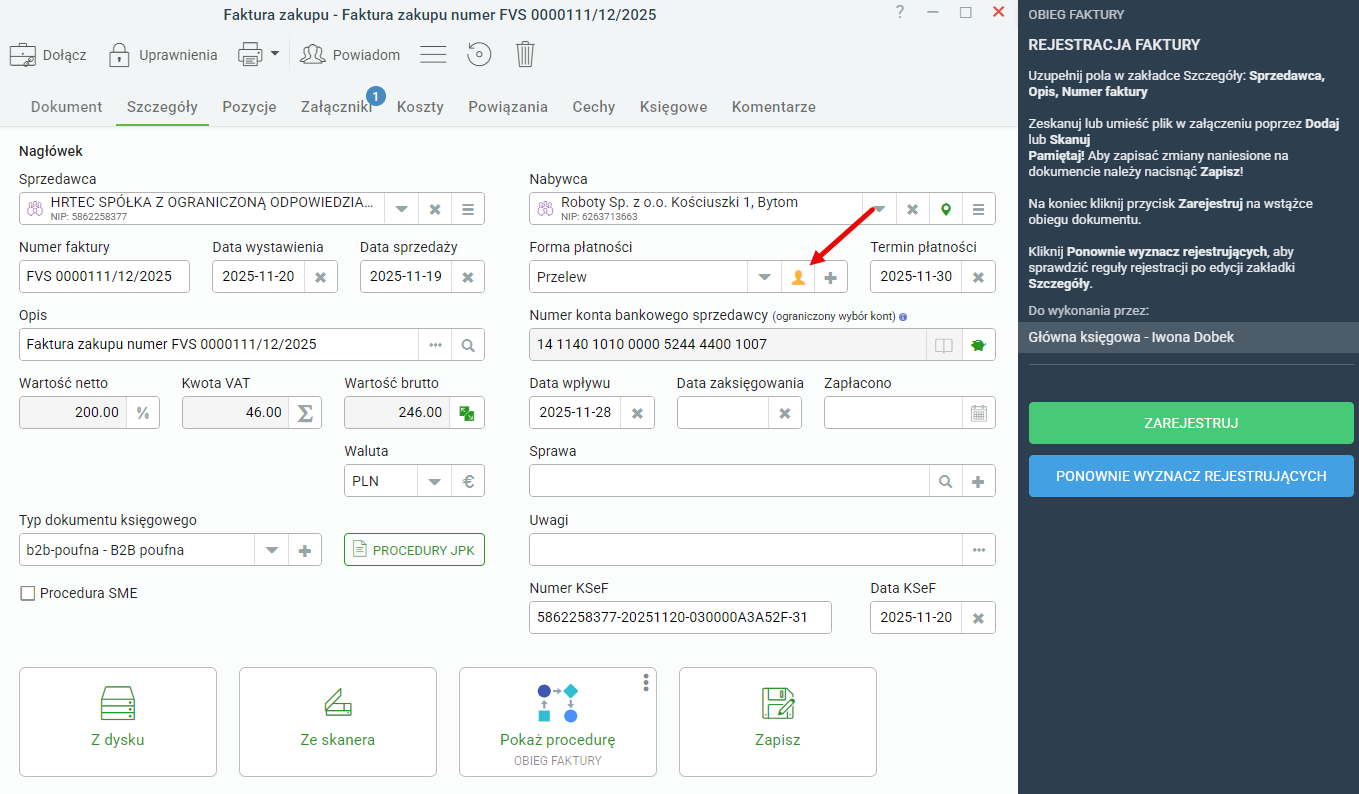Open Sprzedawca list menu icon
1359x794 pixels.
468,209
